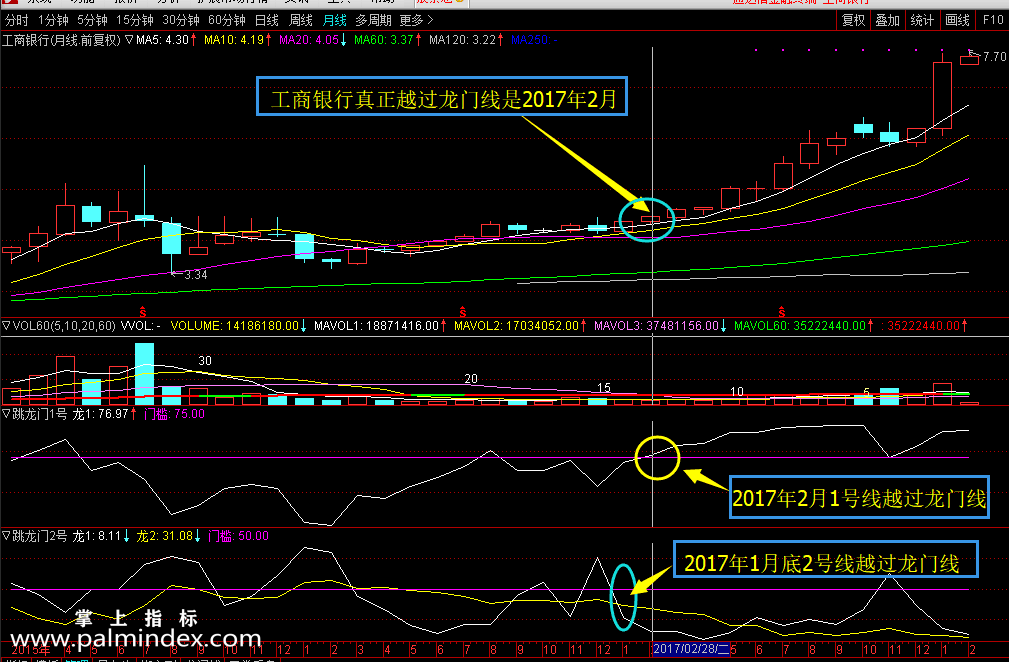Click the tallest red candle near 7.70

tap(942, 95)
